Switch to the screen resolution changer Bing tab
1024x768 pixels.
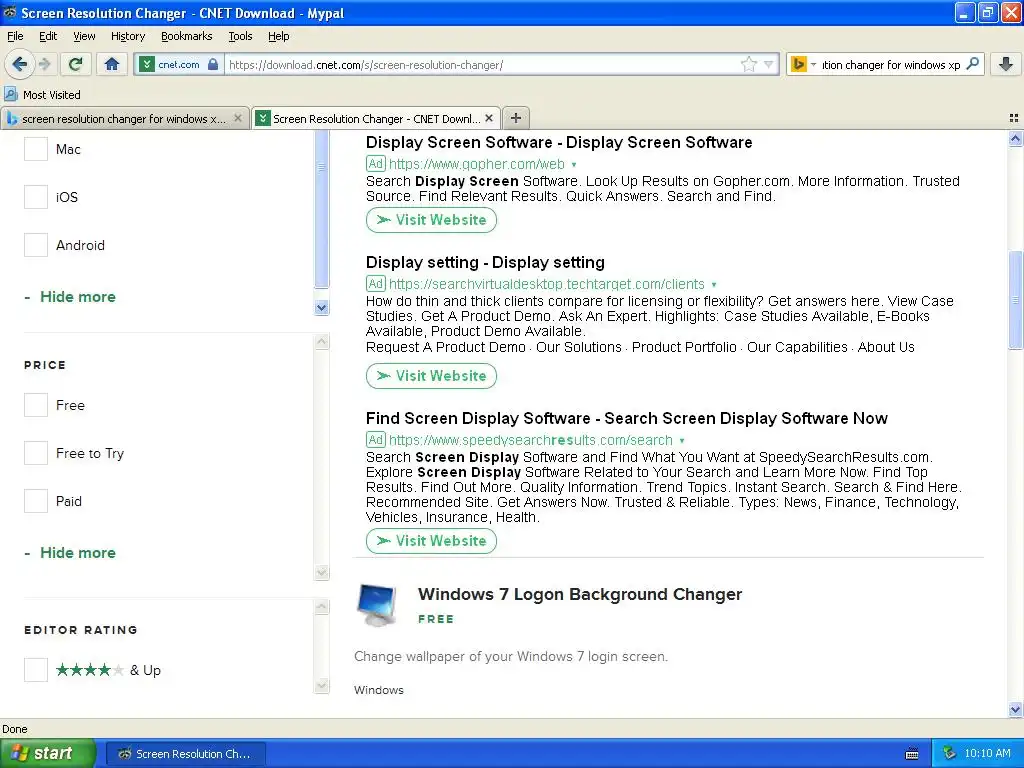pos(125,118)
